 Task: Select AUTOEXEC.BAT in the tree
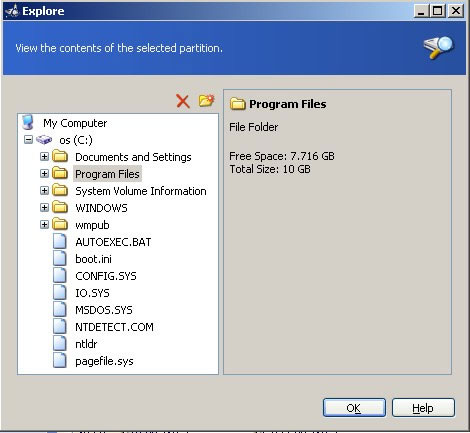[113, 242]
